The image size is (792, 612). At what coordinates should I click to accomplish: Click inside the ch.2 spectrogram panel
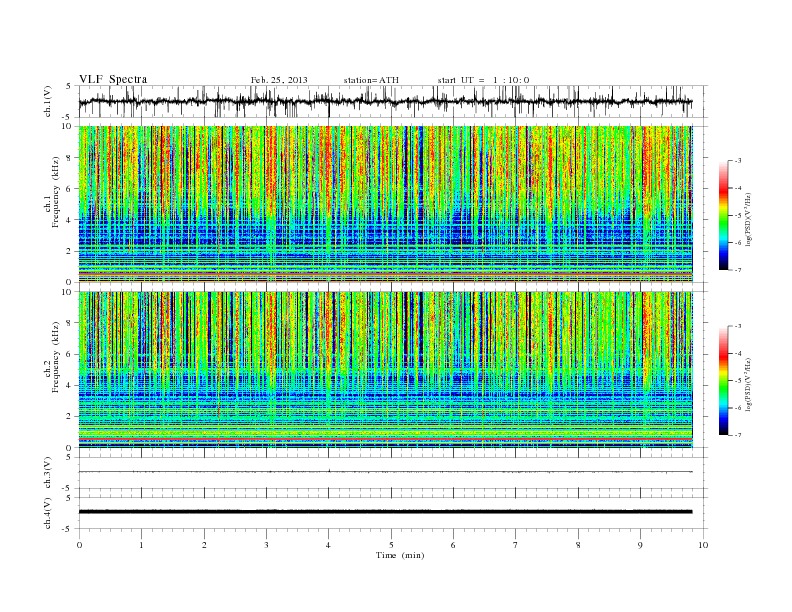[385, 370]
